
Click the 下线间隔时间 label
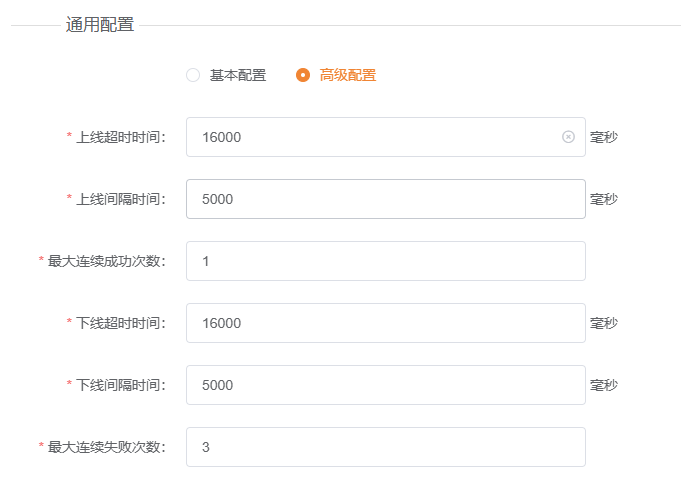[x=121, y=385]
